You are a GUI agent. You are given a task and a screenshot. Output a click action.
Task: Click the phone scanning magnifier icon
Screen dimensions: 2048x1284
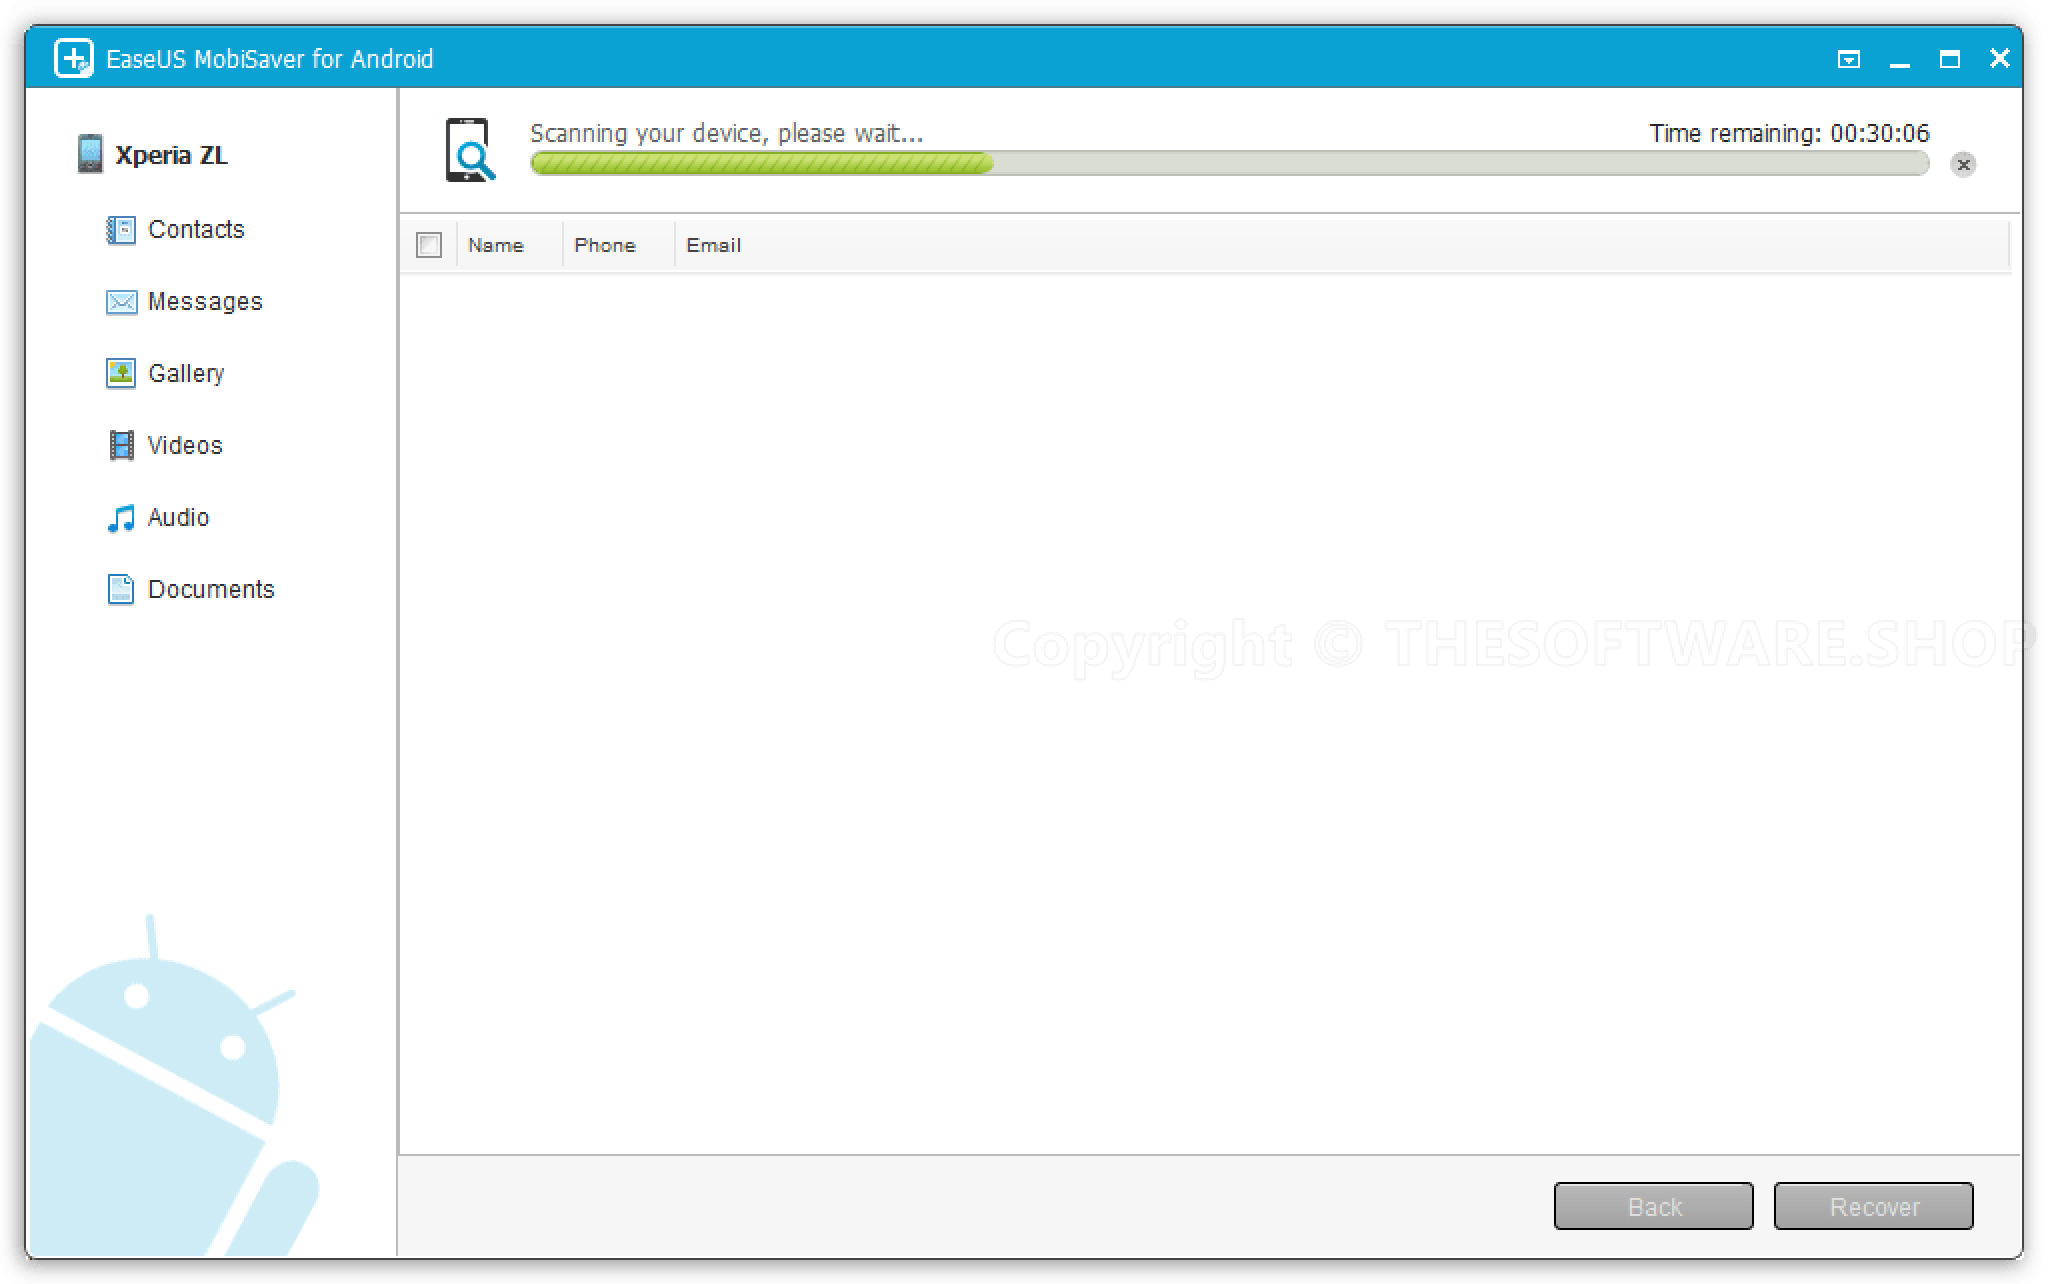coord(470,150)
